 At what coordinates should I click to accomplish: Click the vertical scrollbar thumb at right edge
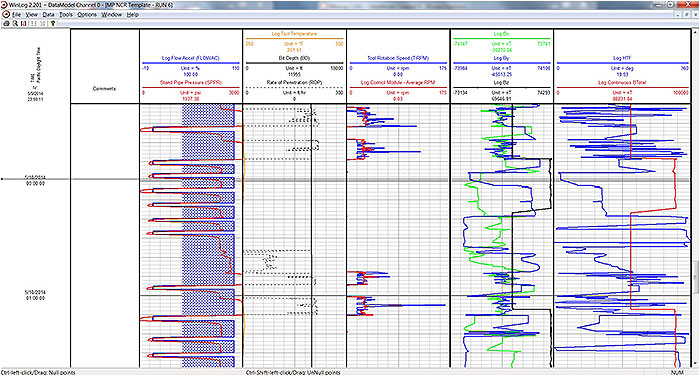point(696,276)
